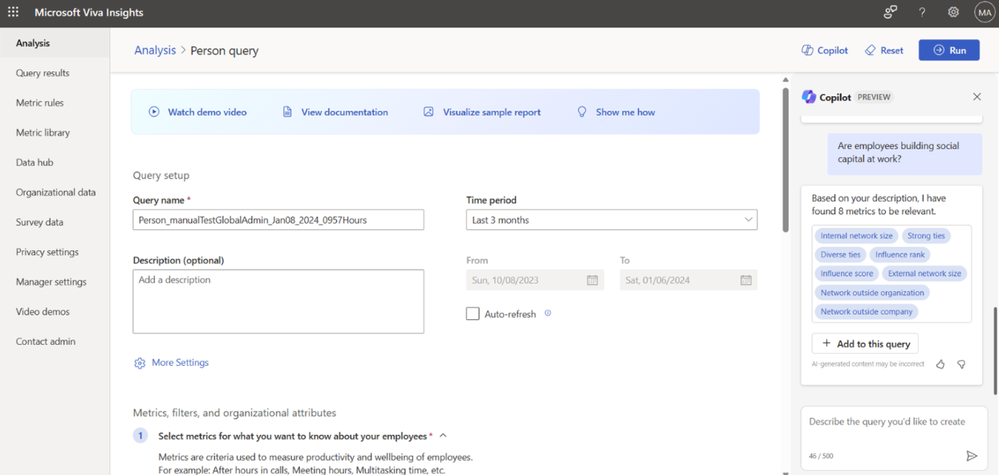Reset the query
Image resolution: width=999 pixels, height=475 pixels.
point(884,50)
